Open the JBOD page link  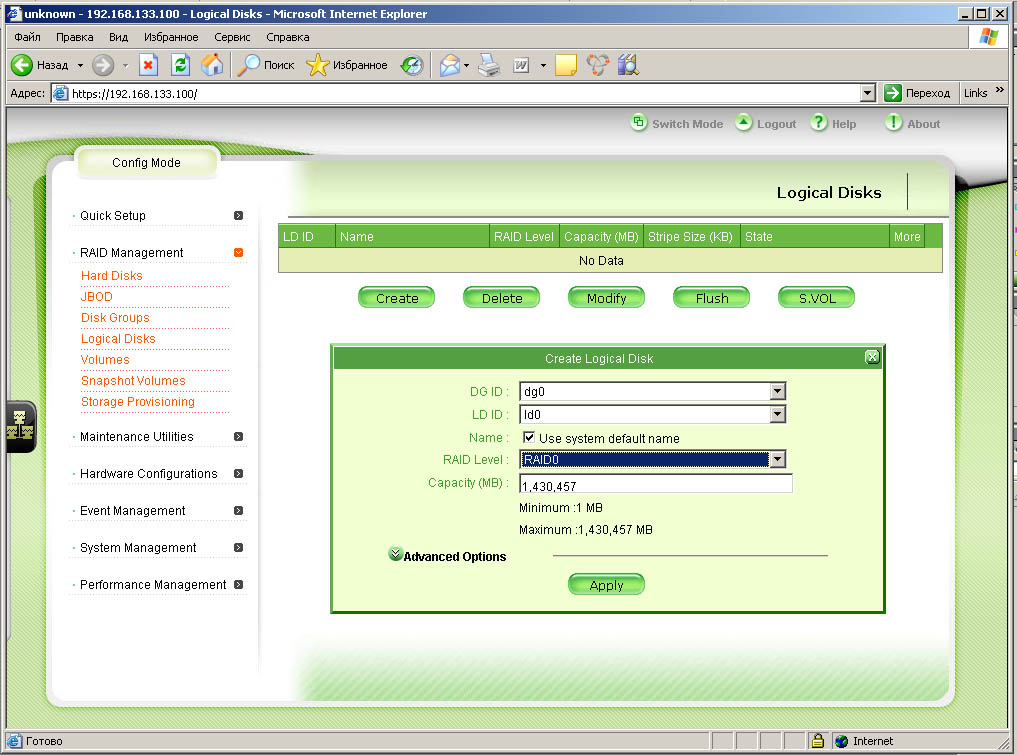pyautogui.click(x=97, y=296)
